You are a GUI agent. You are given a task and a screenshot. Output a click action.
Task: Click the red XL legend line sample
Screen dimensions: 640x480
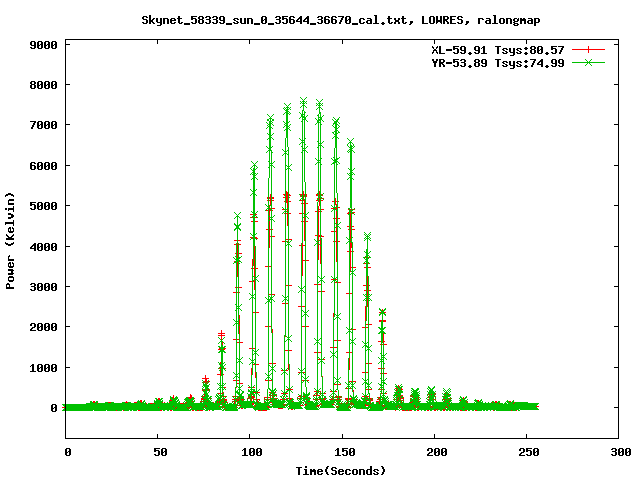[588, 50]
